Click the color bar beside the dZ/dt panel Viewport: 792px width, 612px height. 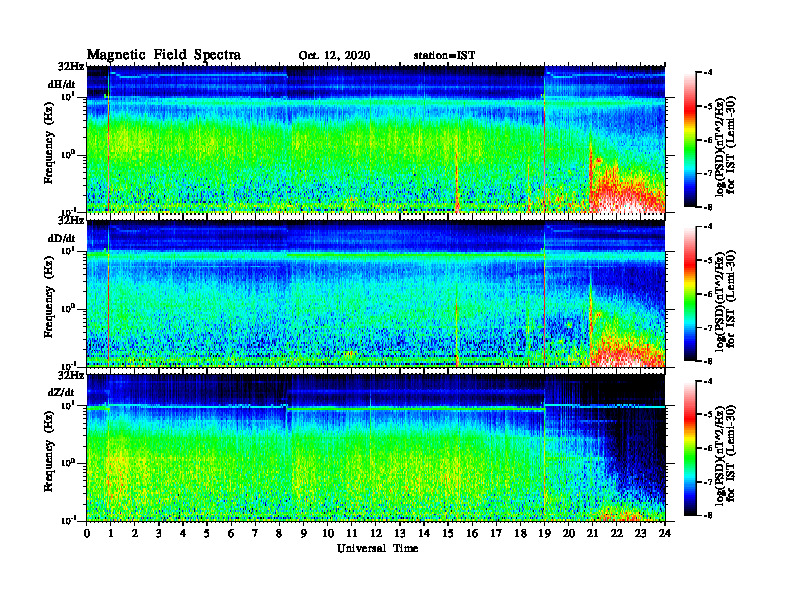(x=690, y=448)
